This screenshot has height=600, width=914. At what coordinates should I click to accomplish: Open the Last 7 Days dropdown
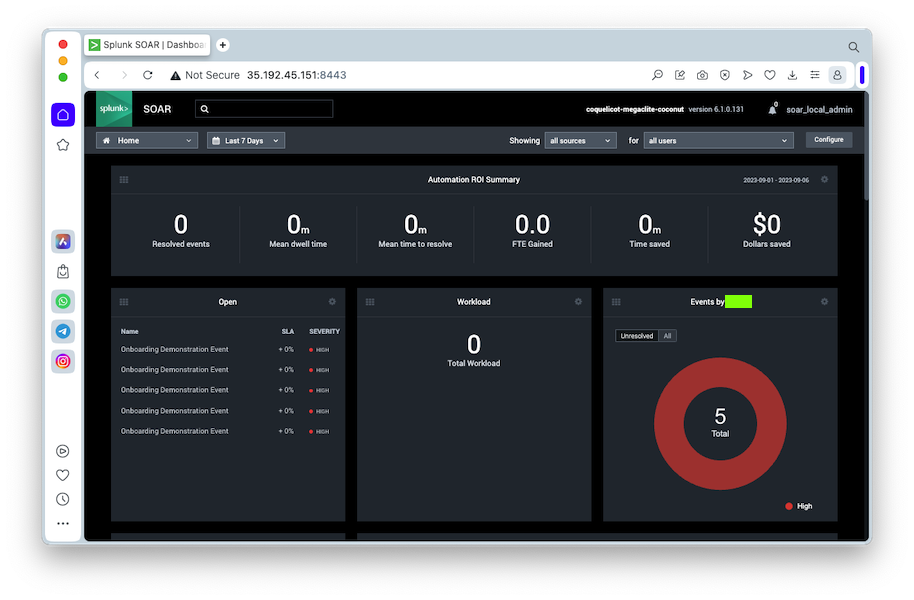[x=246, y=141]
